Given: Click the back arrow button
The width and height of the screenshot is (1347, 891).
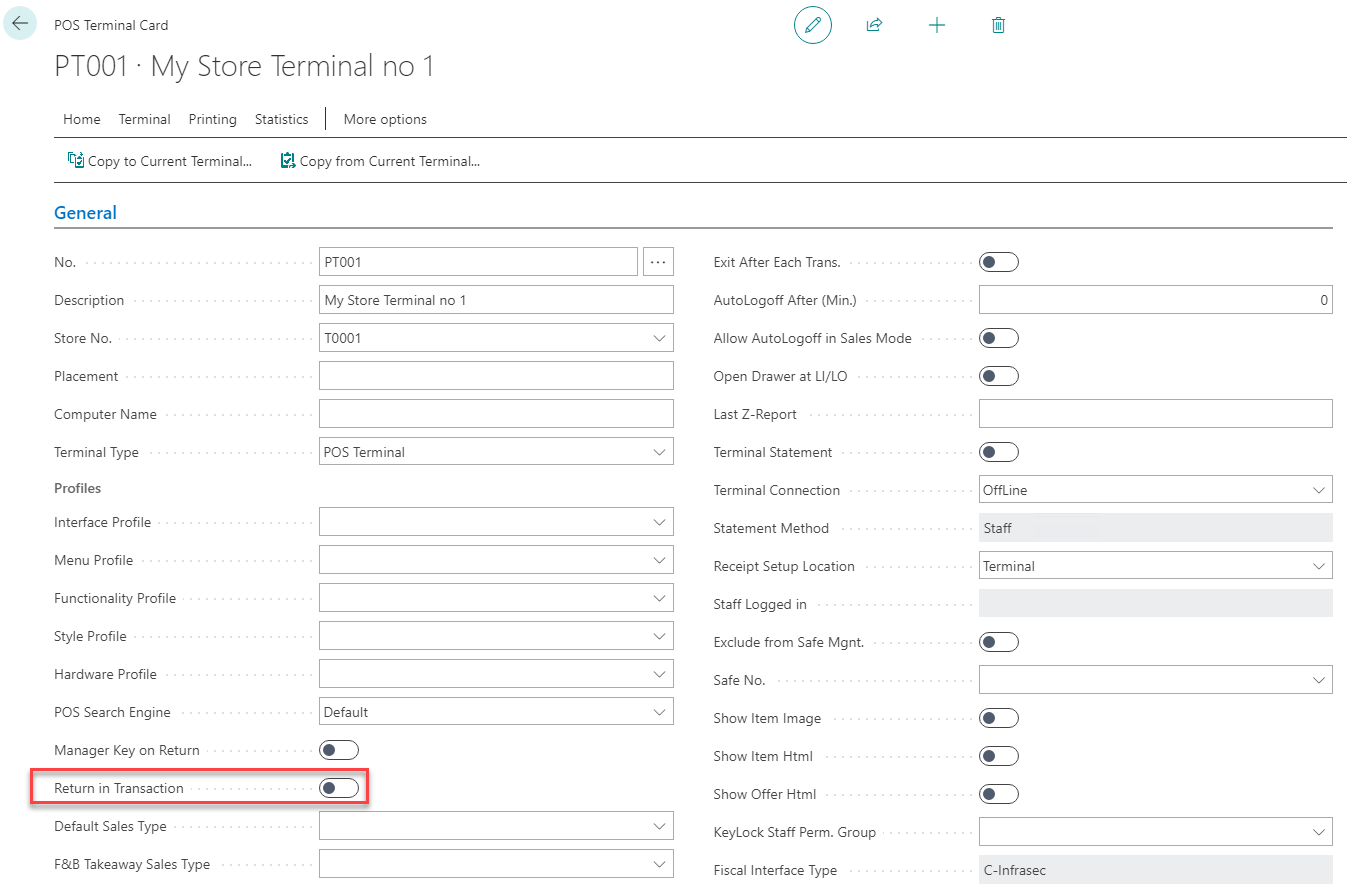Looking at the screenshot, I should pos(20,24).
